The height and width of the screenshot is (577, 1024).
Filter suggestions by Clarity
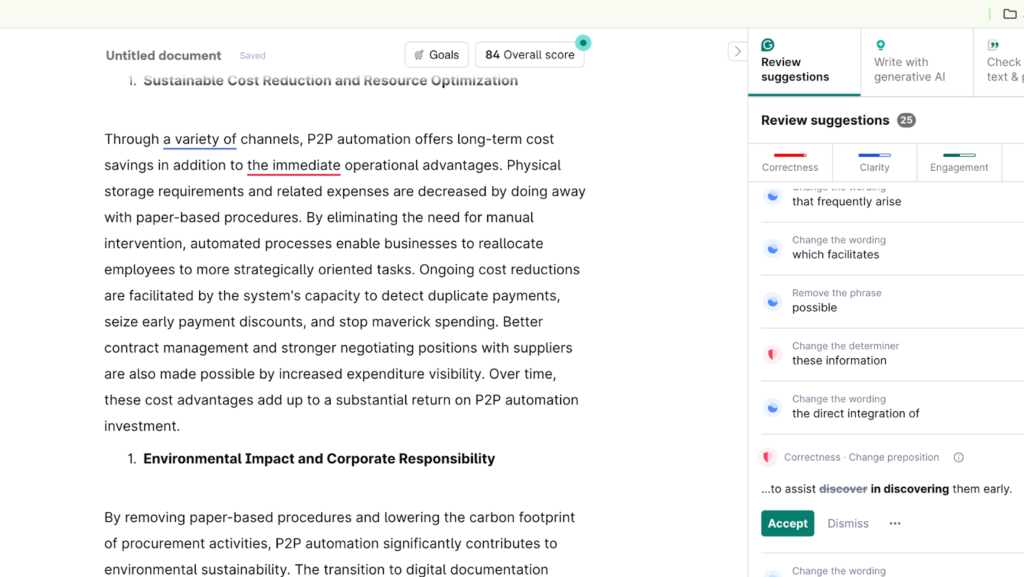coord(874,162)
